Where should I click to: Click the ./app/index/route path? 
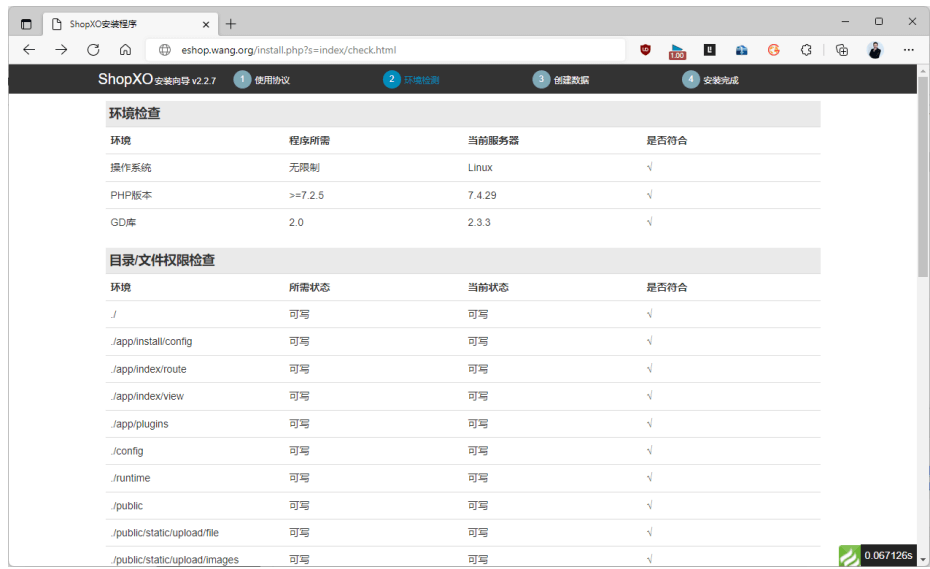[x=148, y=369]
